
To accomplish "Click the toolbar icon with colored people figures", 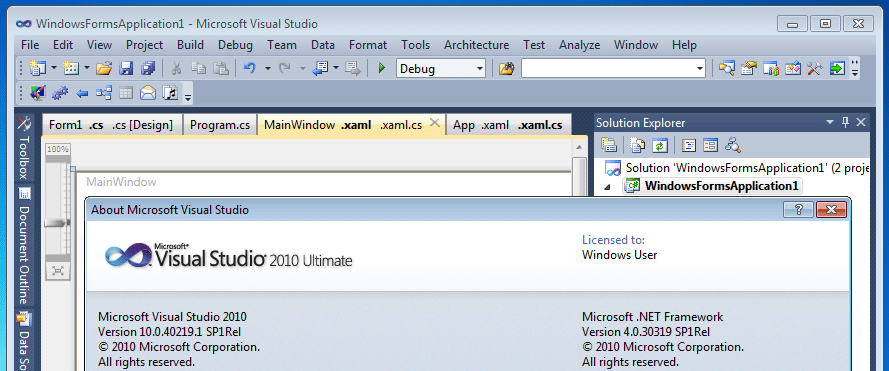I will pyautogui.click(x=771, y=69).
